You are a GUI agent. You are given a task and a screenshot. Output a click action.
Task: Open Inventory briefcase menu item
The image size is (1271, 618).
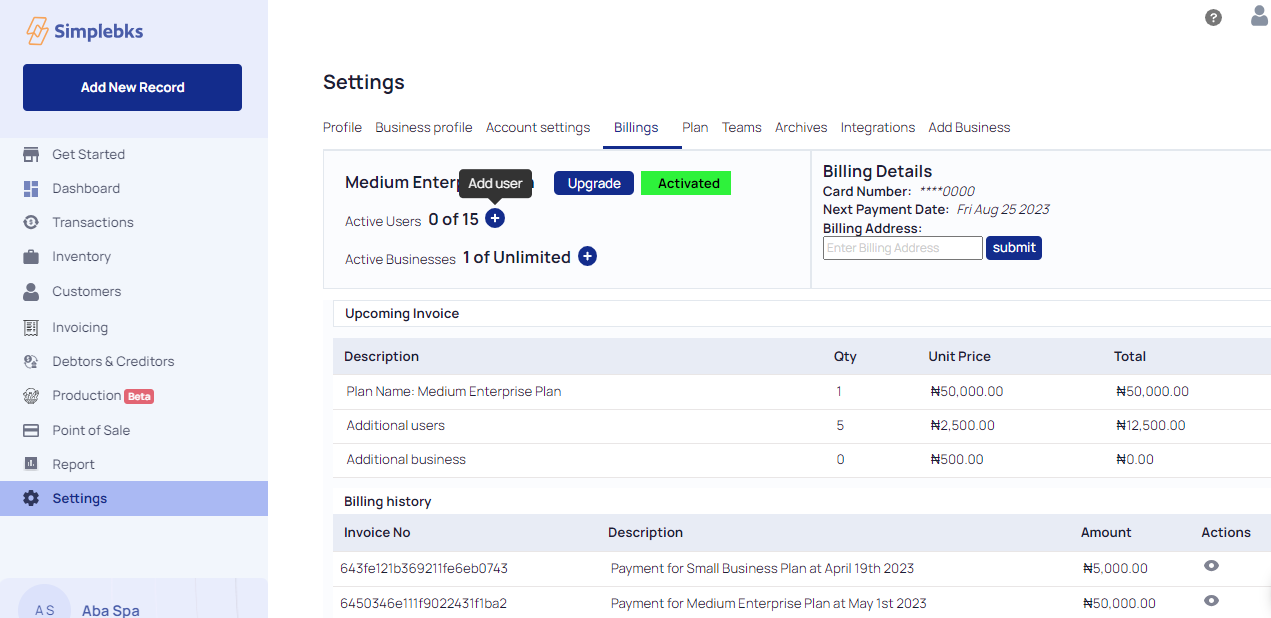[81, 256]
